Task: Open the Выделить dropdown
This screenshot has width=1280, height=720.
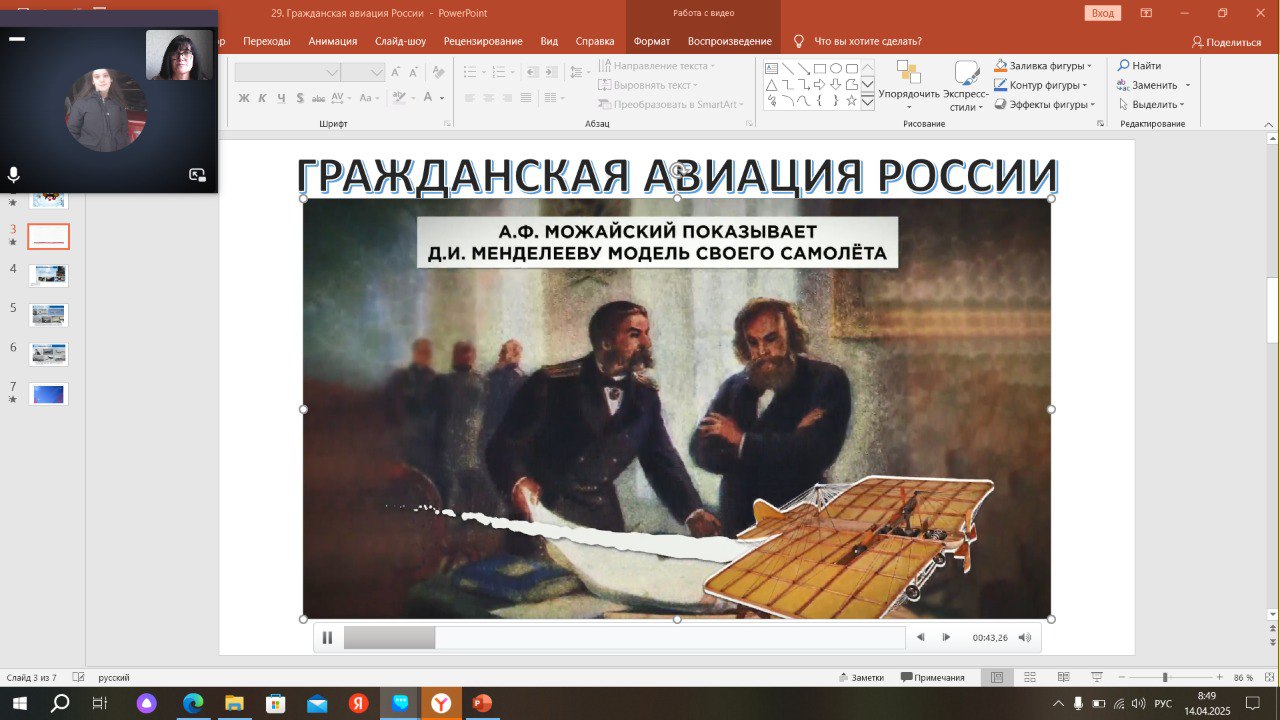Action: tap(1151, 104)
